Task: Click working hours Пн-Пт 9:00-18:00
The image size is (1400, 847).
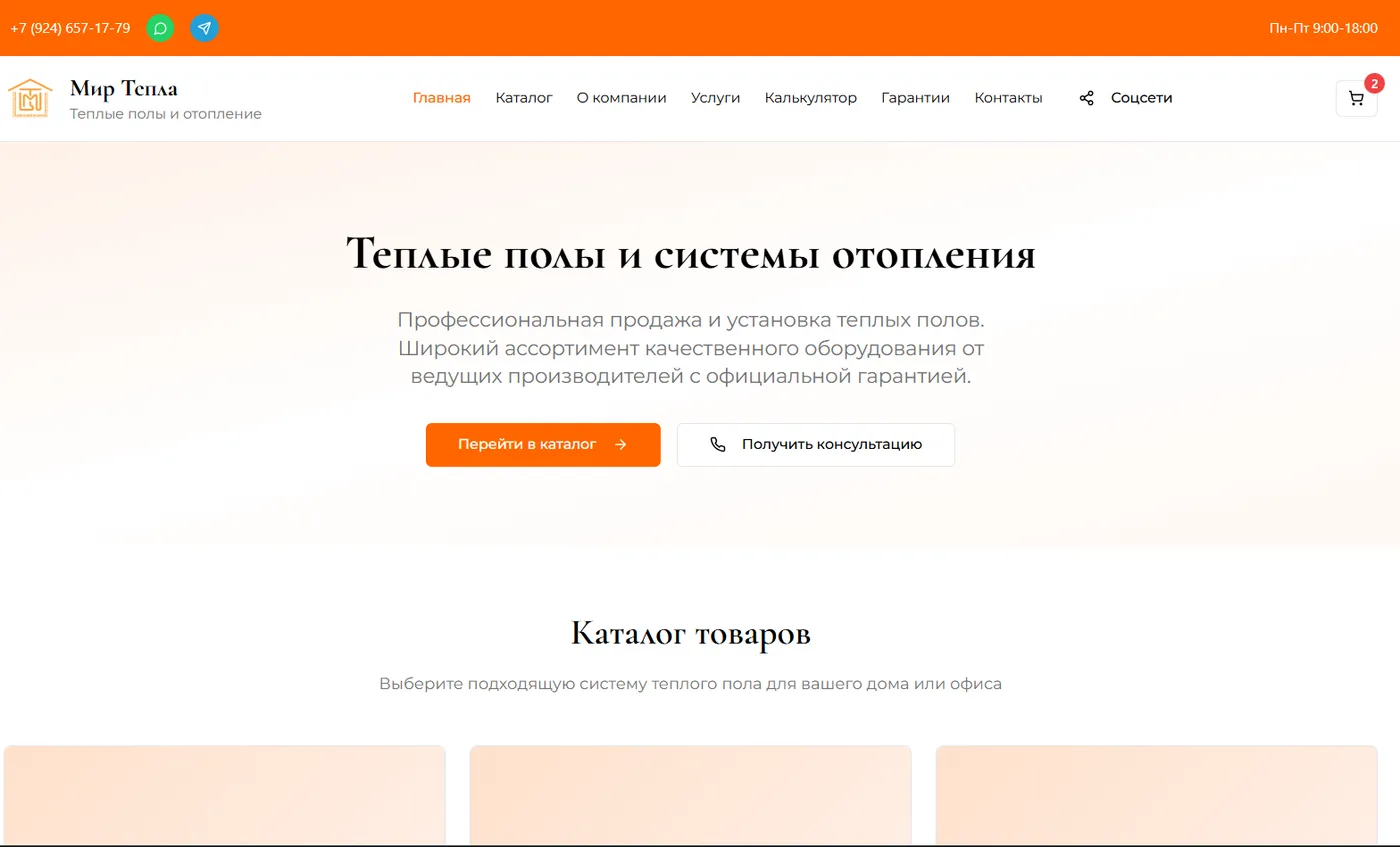Action: (x=1323, y=28)
